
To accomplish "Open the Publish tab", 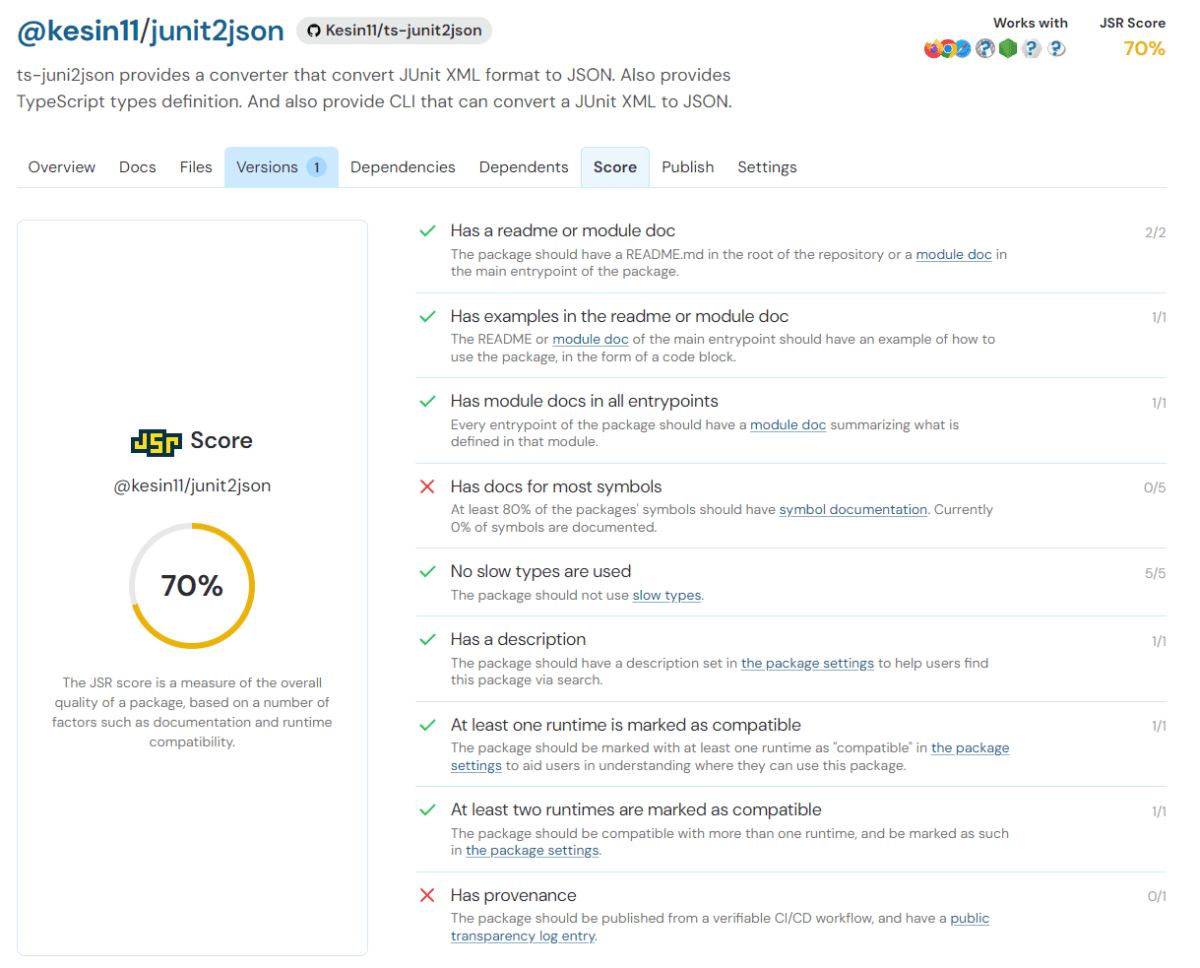I will point(688,167).
